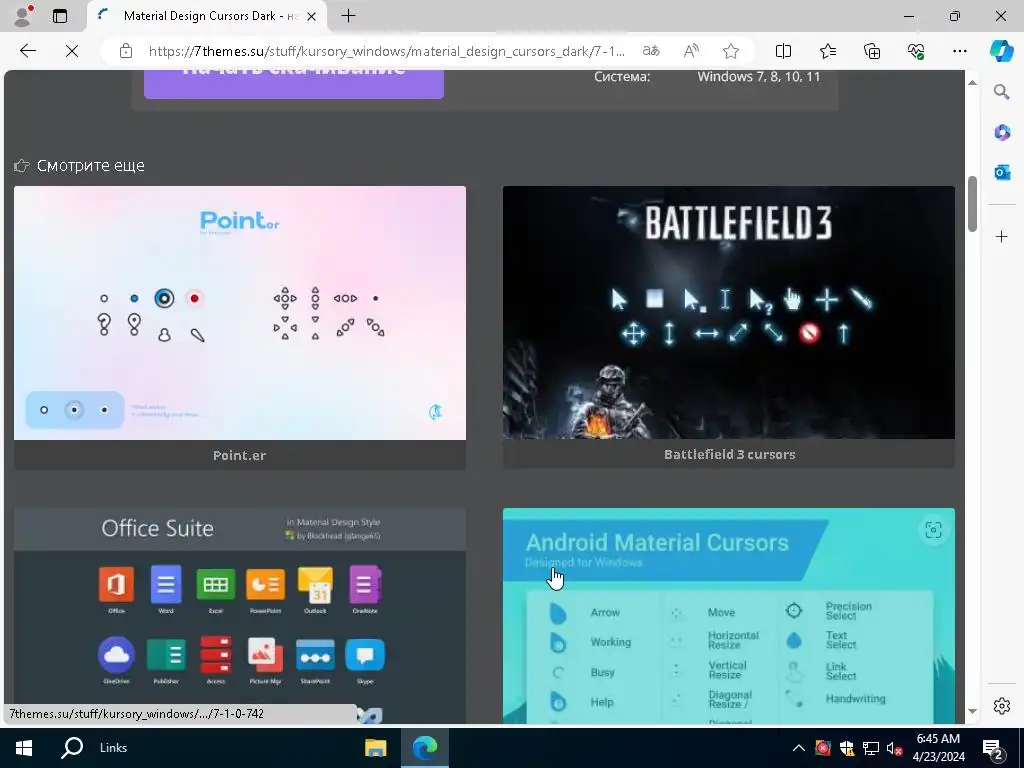
Task: Click the browser back arrow
Action: (x=27, y=51)
